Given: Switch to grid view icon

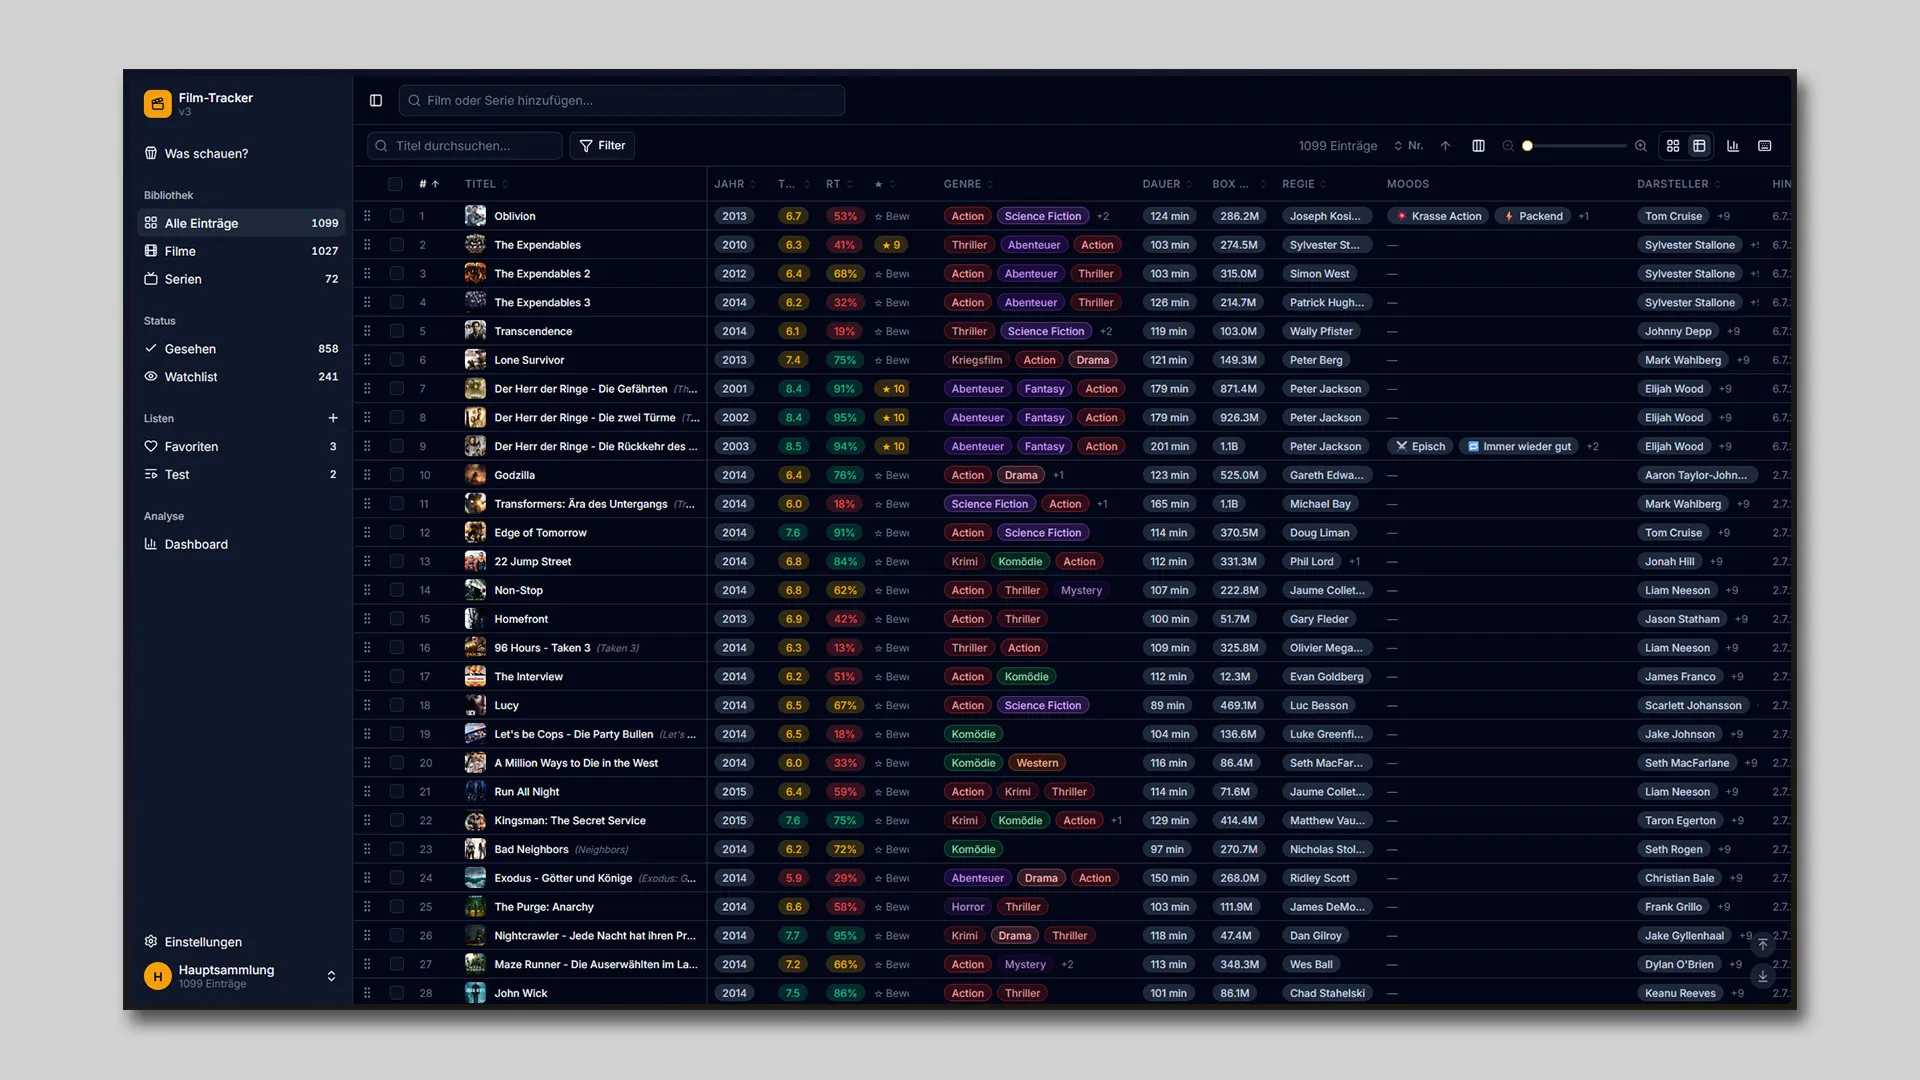Looking at the screenshot, I should click(x=1673, y=146).
